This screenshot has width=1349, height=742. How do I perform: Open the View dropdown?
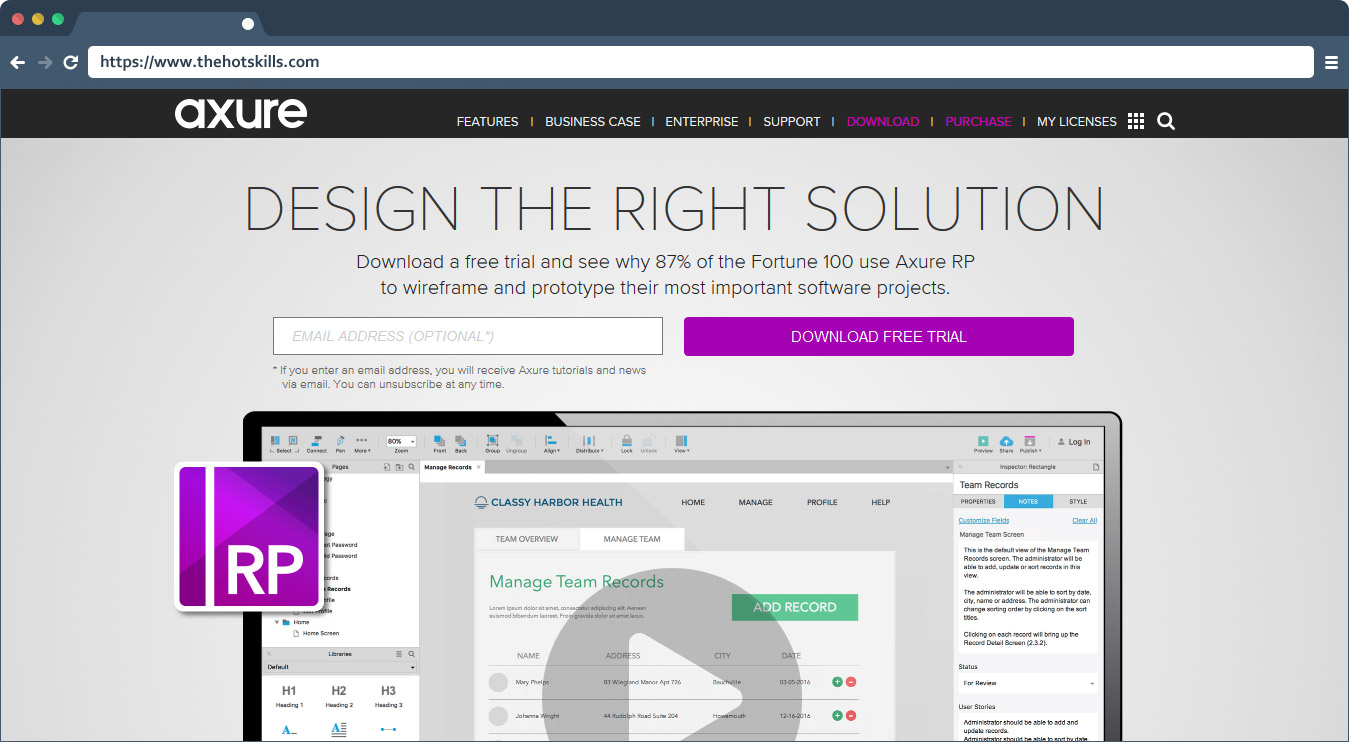pyautogui.click(x=681, y=444)
